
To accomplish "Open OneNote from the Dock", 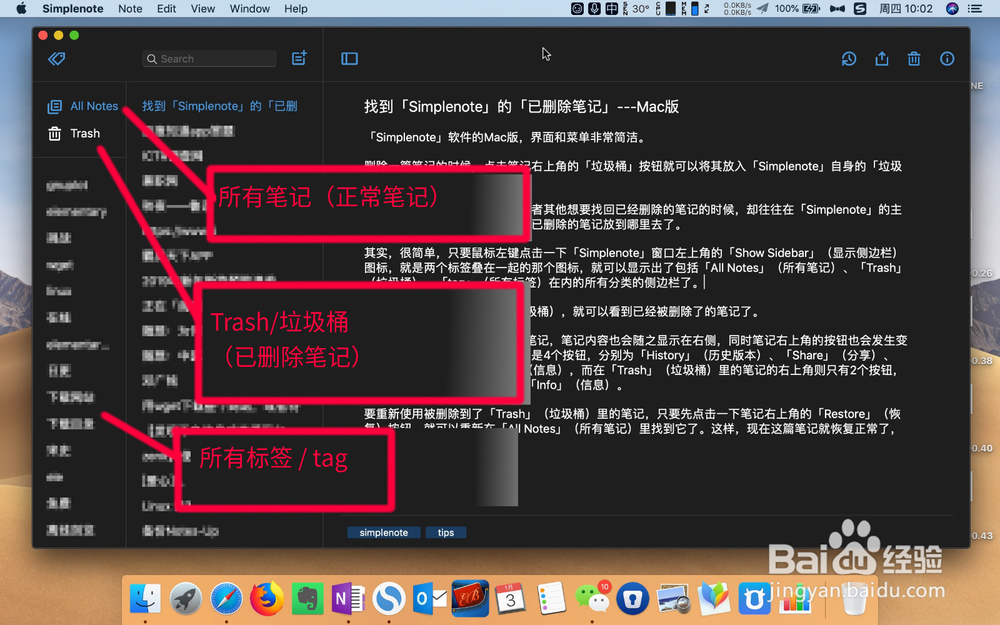I will pos(348,598).
